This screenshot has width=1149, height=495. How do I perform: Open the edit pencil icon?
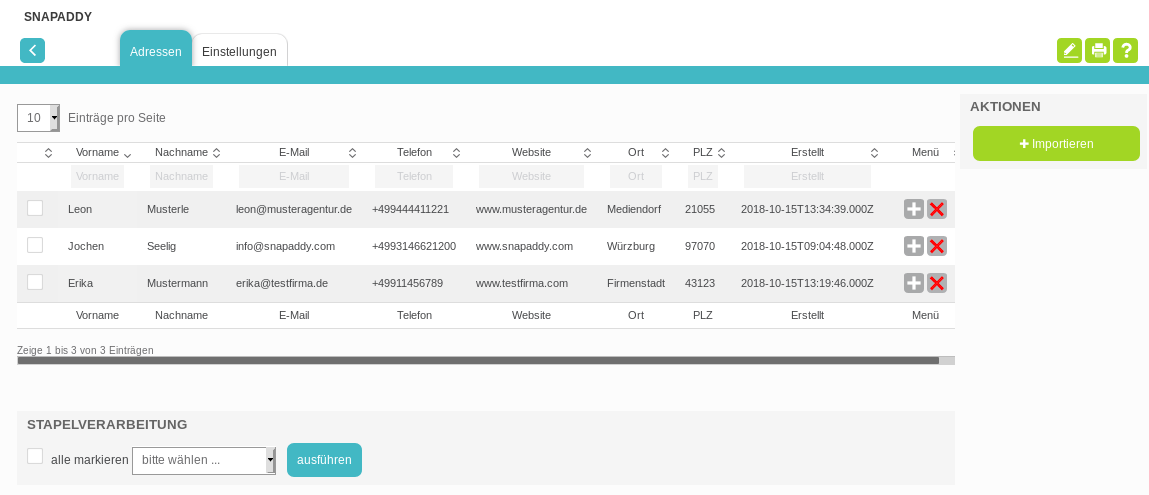1069,50
